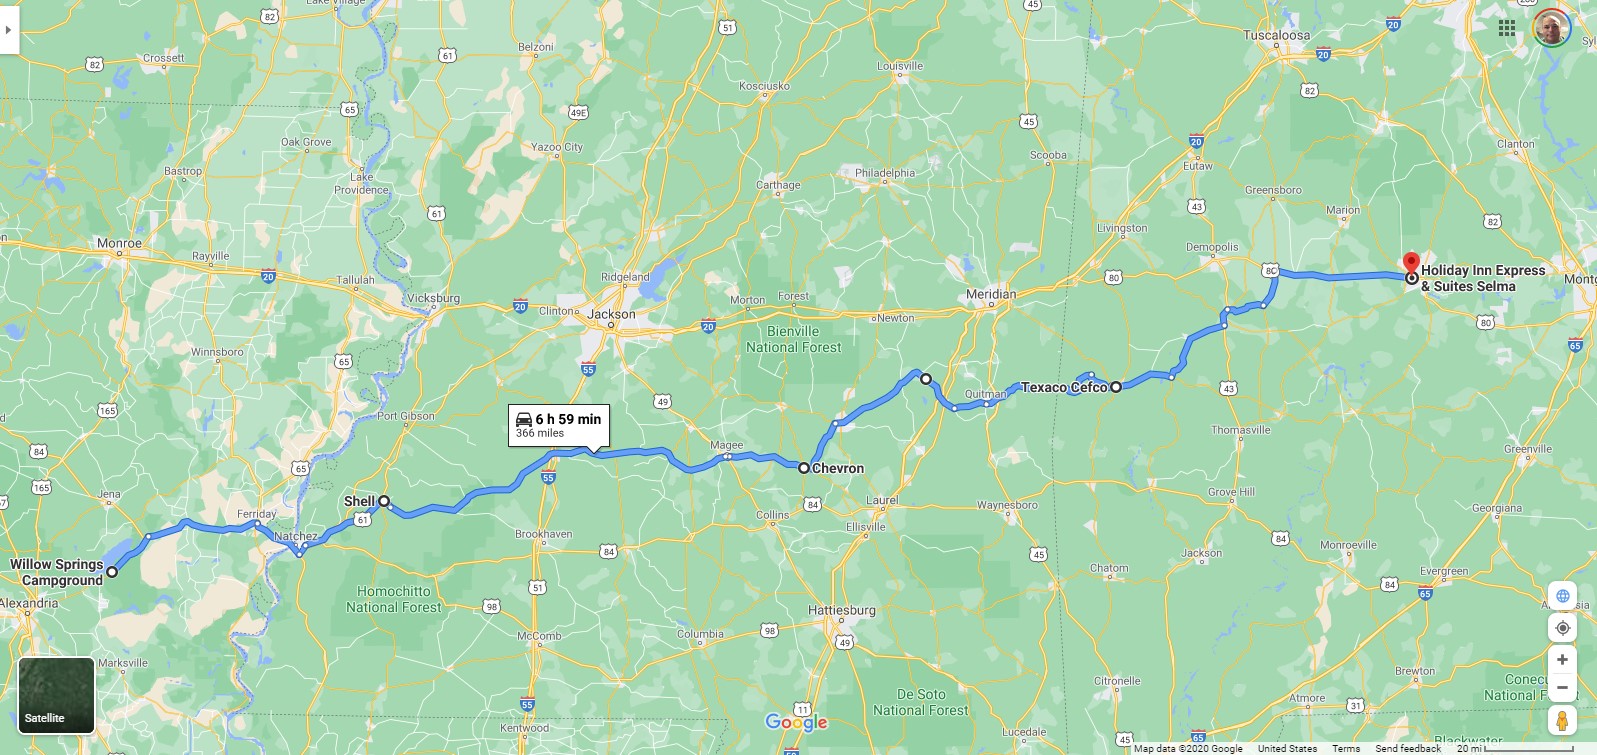This screenshot has width=1597, height=755.
Task: Open the United States region link
Action: [x=1287, y=749]
